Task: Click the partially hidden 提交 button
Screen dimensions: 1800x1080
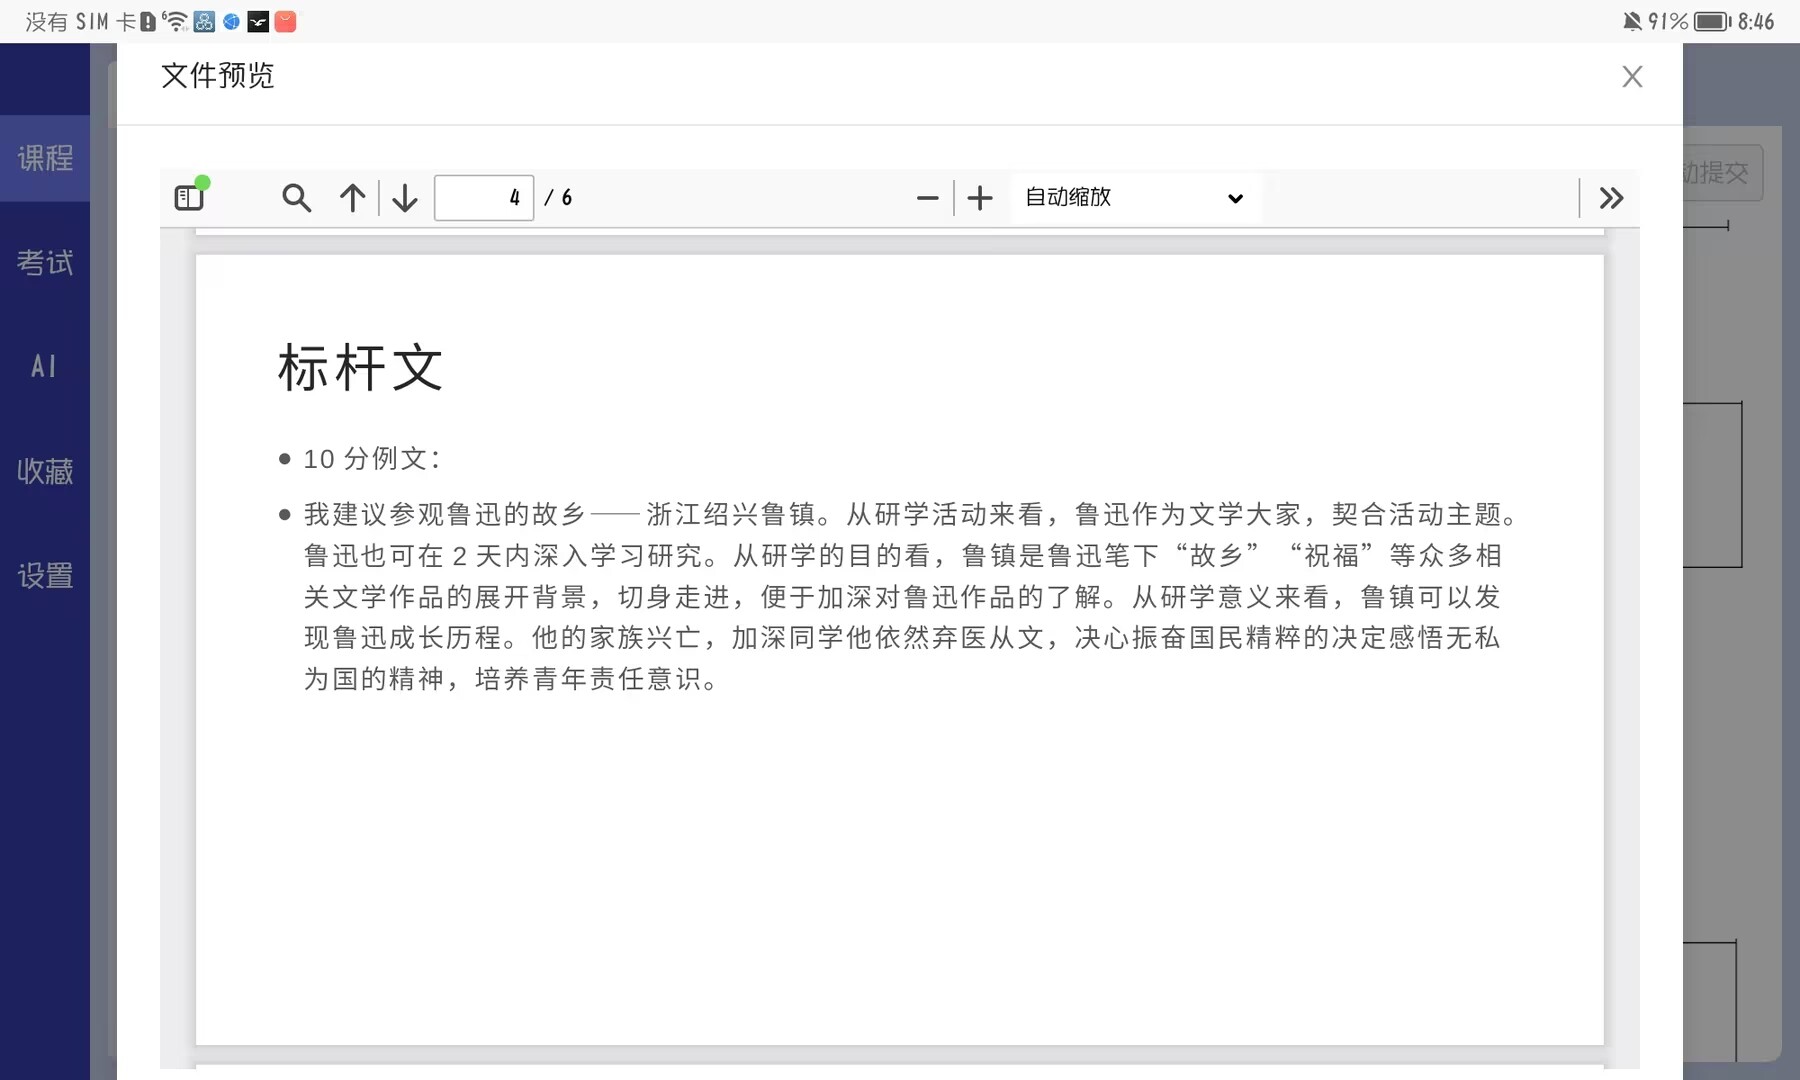Action: [1722, 173]
